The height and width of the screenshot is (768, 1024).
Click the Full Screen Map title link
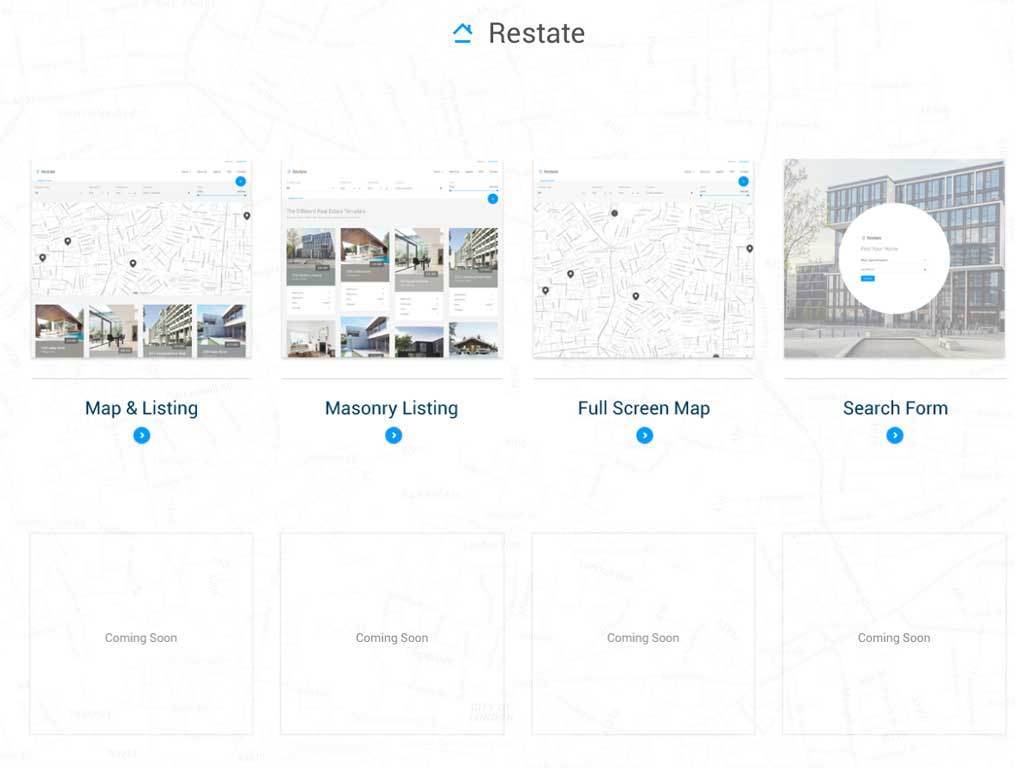click(643, 408)
